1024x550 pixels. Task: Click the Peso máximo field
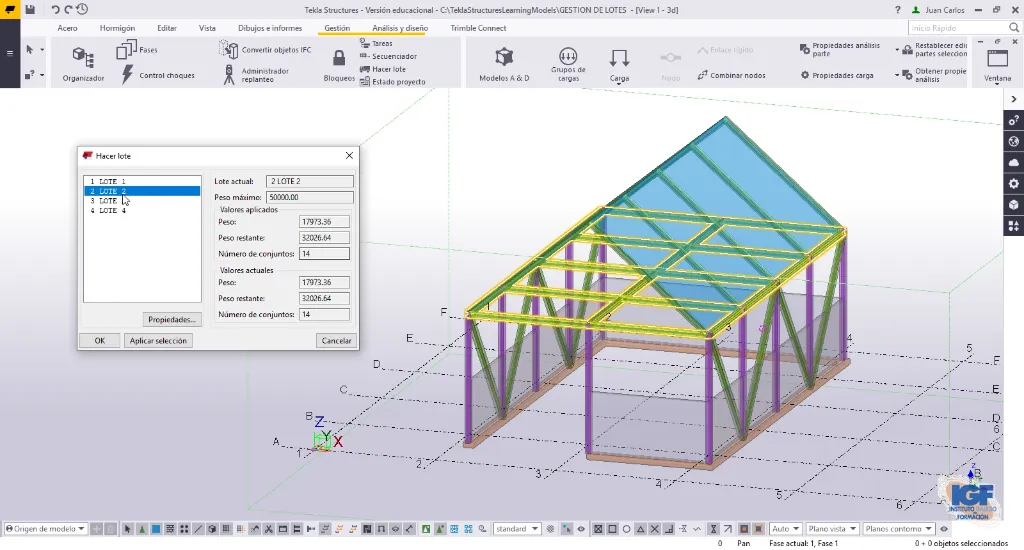coord(310,197)
